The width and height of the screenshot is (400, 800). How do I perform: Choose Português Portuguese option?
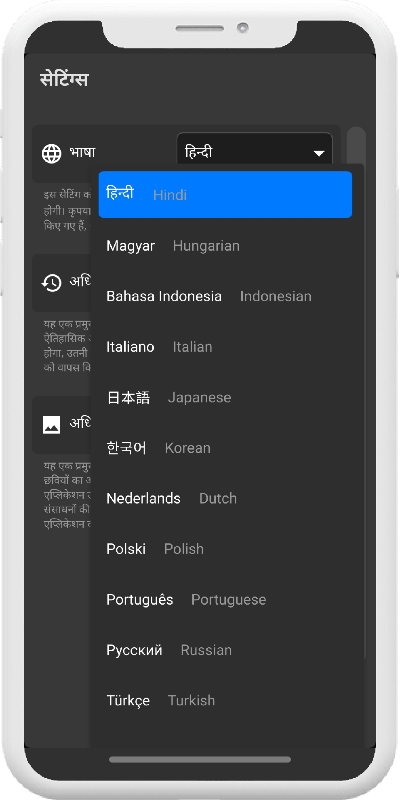[225, 599]
